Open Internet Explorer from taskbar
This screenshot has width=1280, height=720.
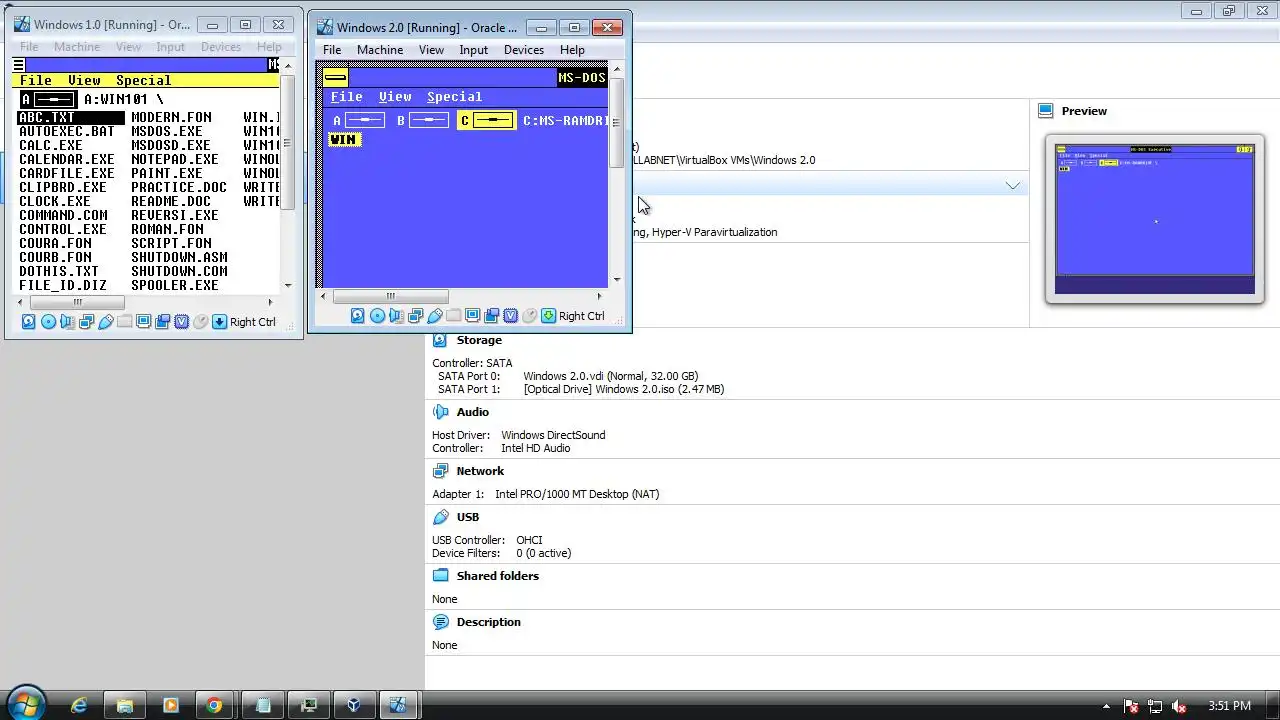79,705
